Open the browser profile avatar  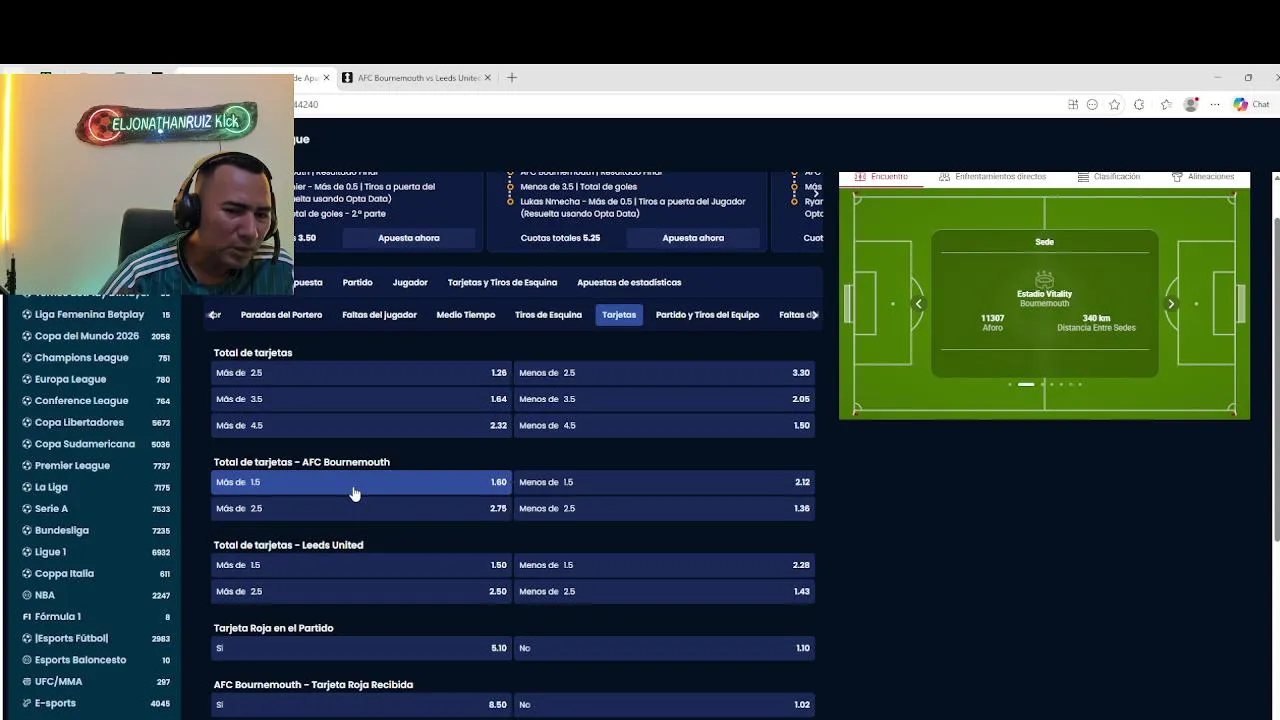tap(1191, 104)
